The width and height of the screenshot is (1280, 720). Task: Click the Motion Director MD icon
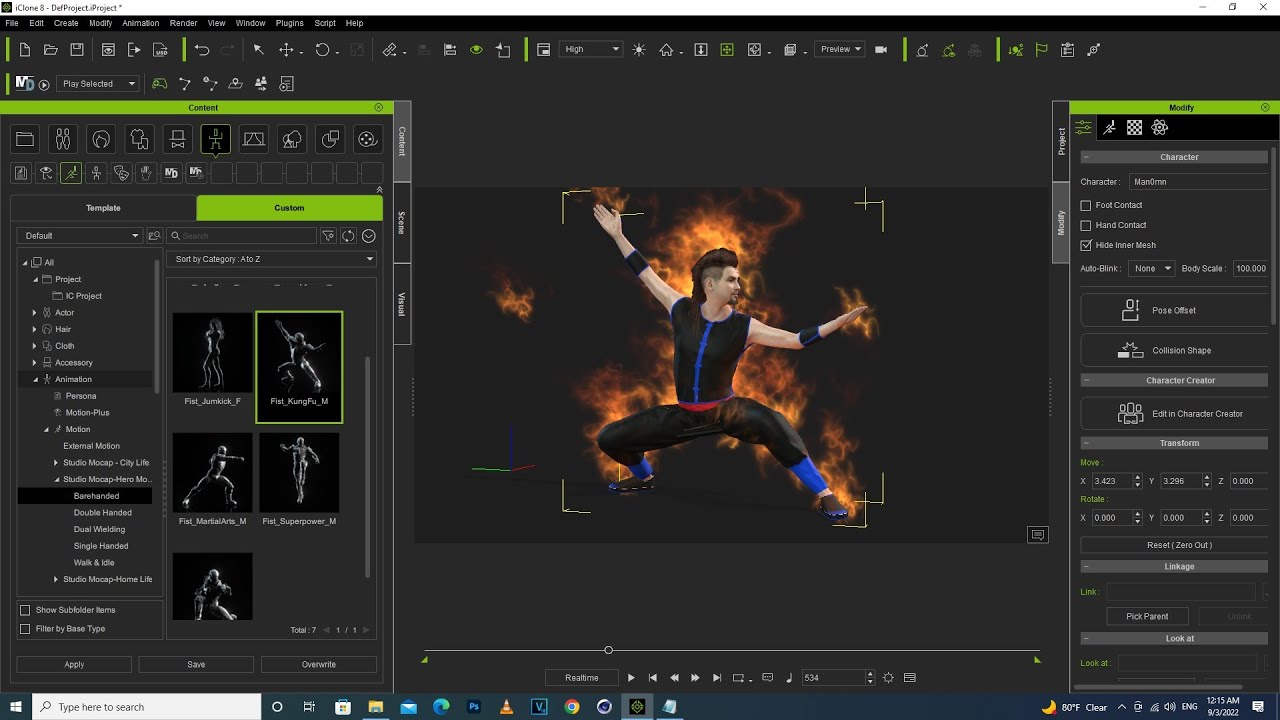(25, 84)
